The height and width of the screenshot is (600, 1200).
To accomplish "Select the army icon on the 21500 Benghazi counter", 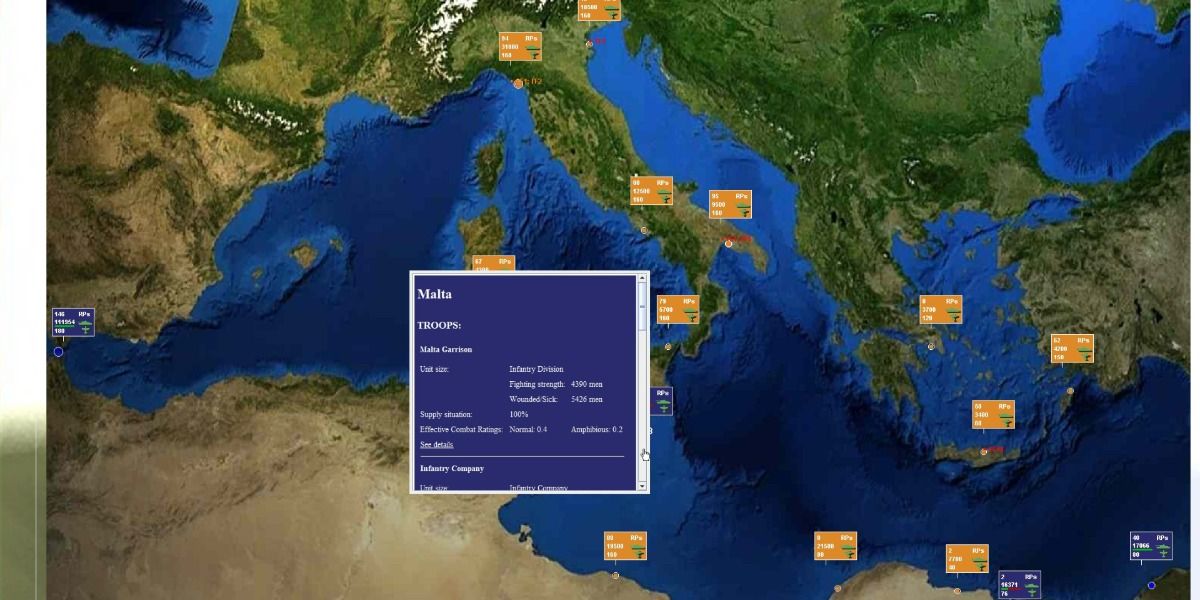I will [x=848, y=547].
